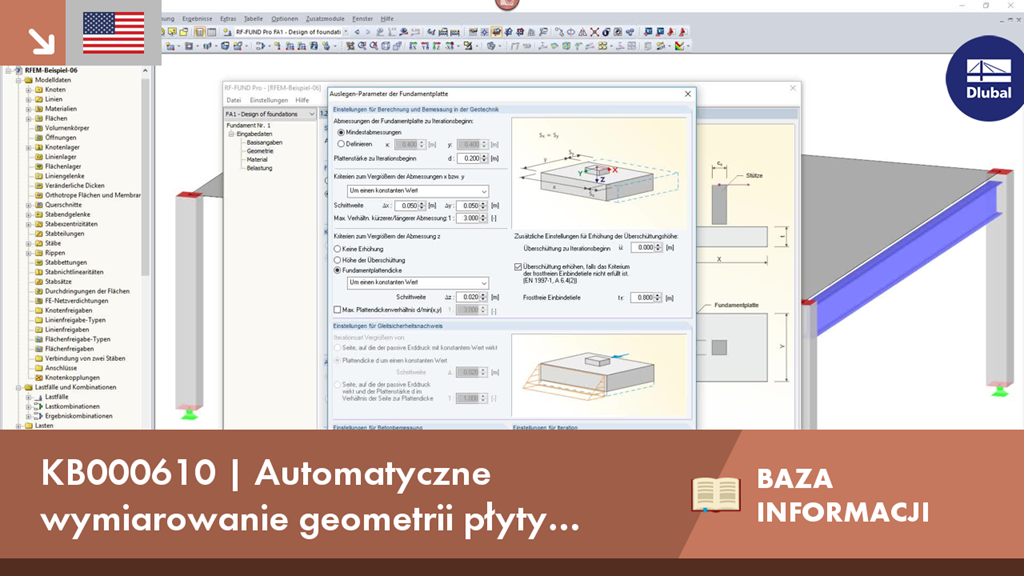Viewport: 1024px width, 576px height.
Task: Expand the Materialien node in navigator
Action: click(29, 109)
